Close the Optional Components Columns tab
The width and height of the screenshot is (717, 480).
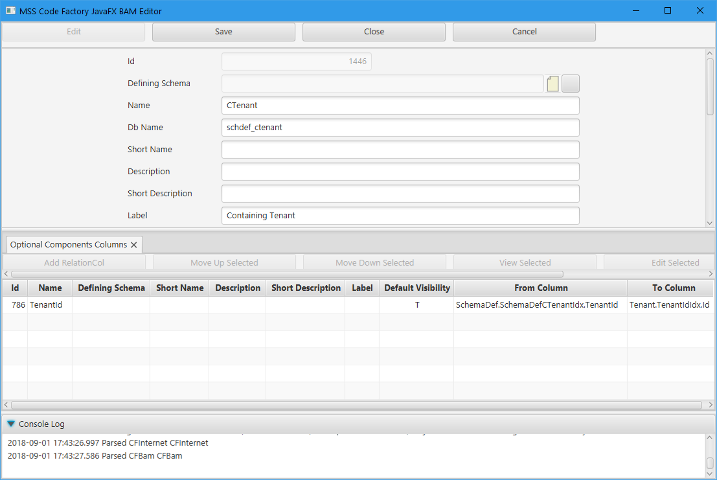point(134,244)
